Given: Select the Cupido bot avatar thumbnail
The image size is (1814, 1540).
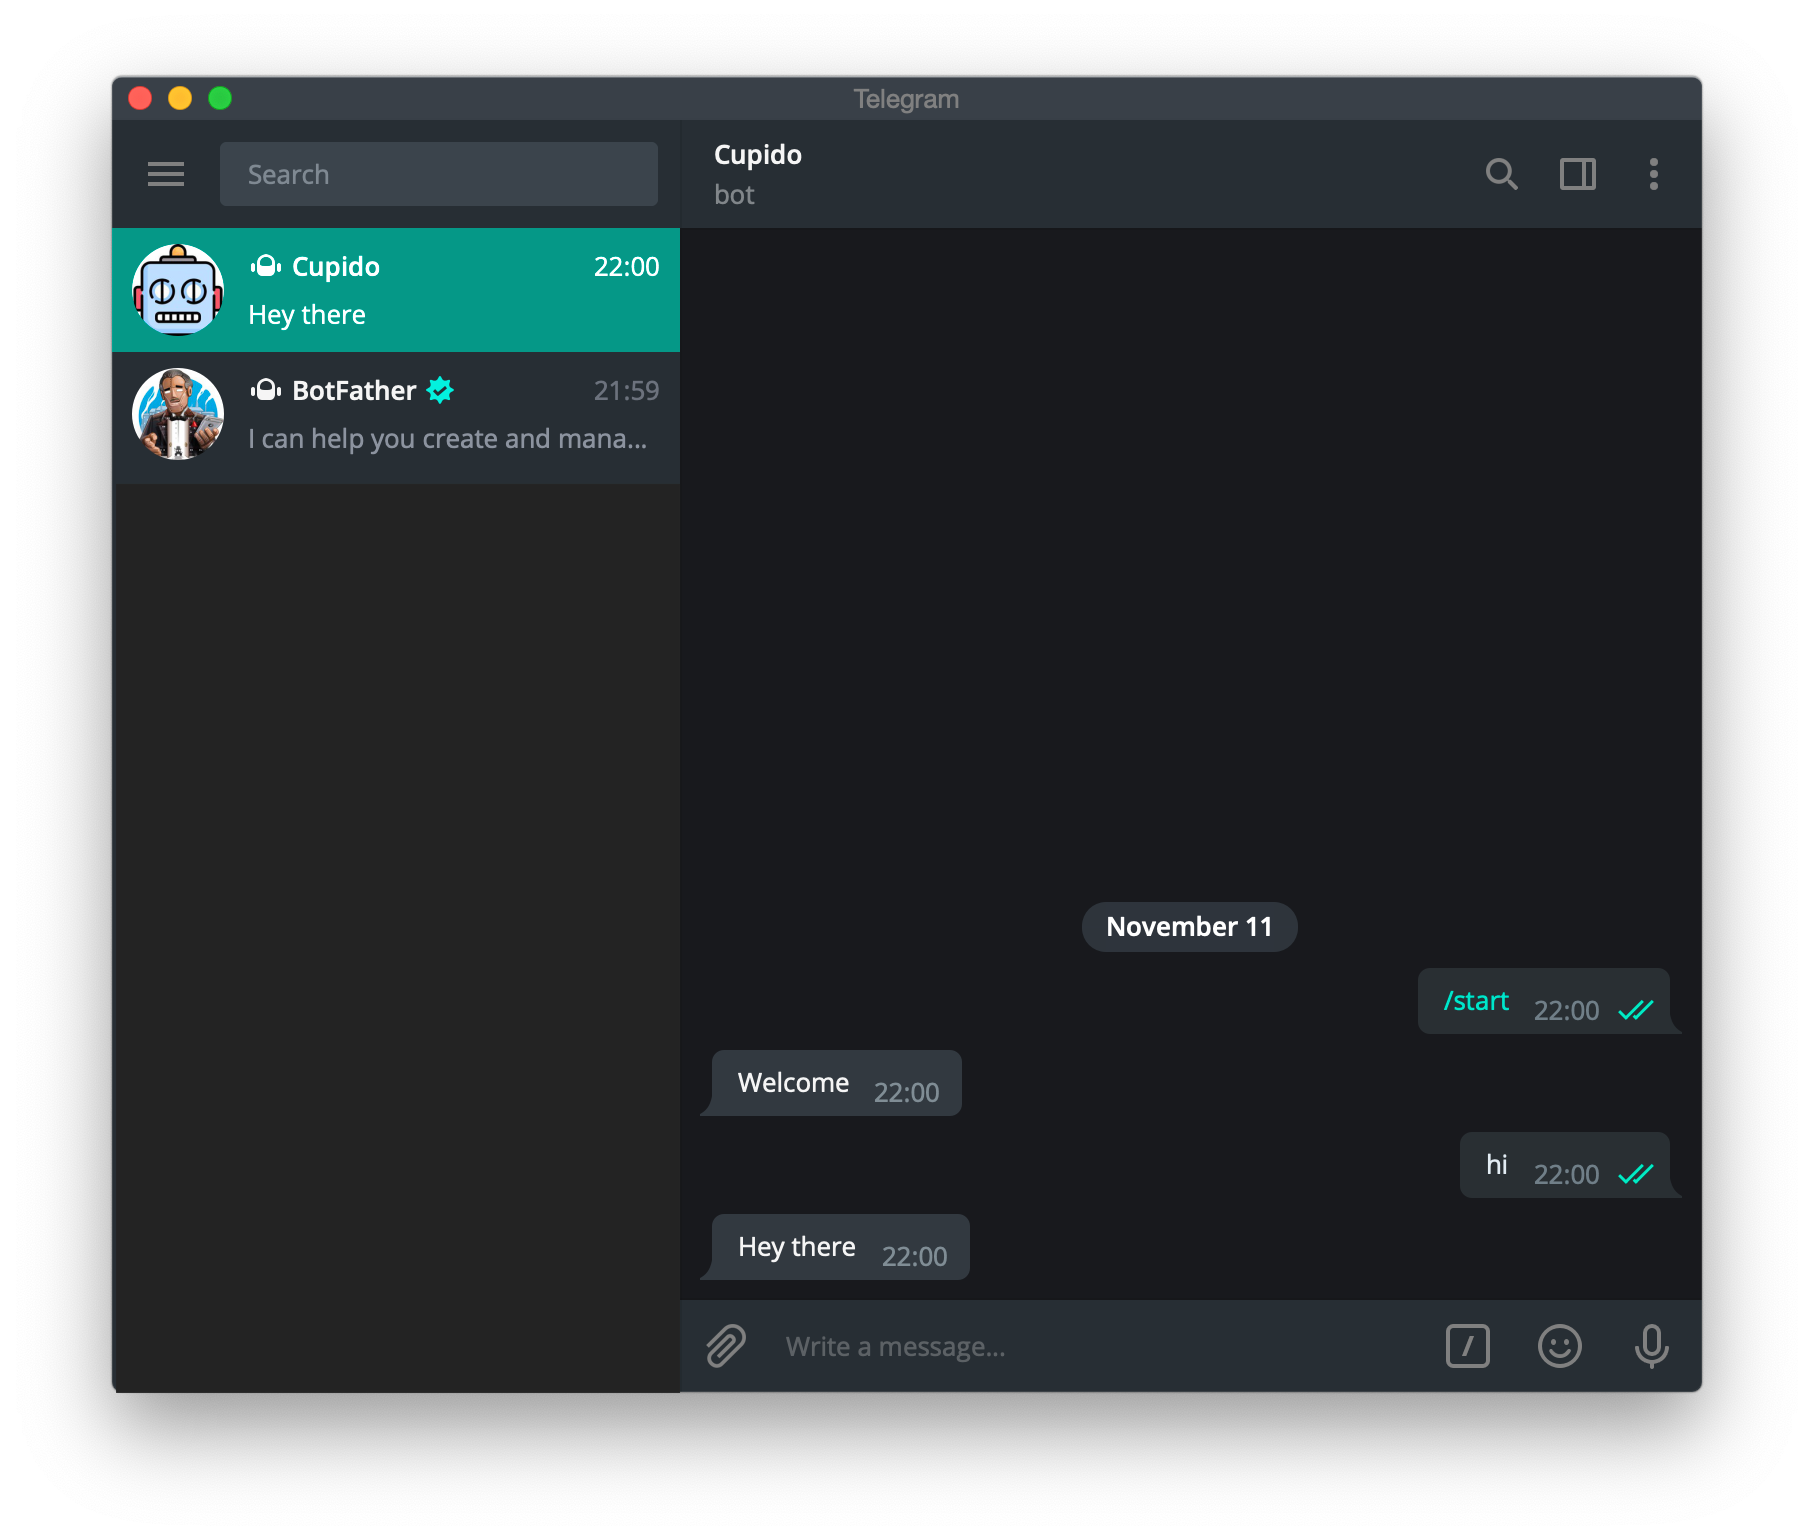Looking at the screenshot, I should point(177,289).
